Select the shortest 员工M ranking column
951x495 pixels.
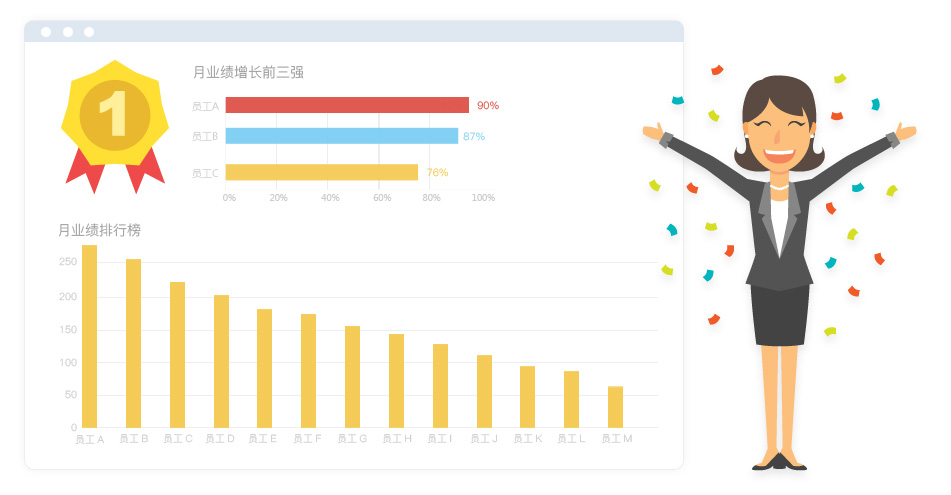tap(615, 407)
